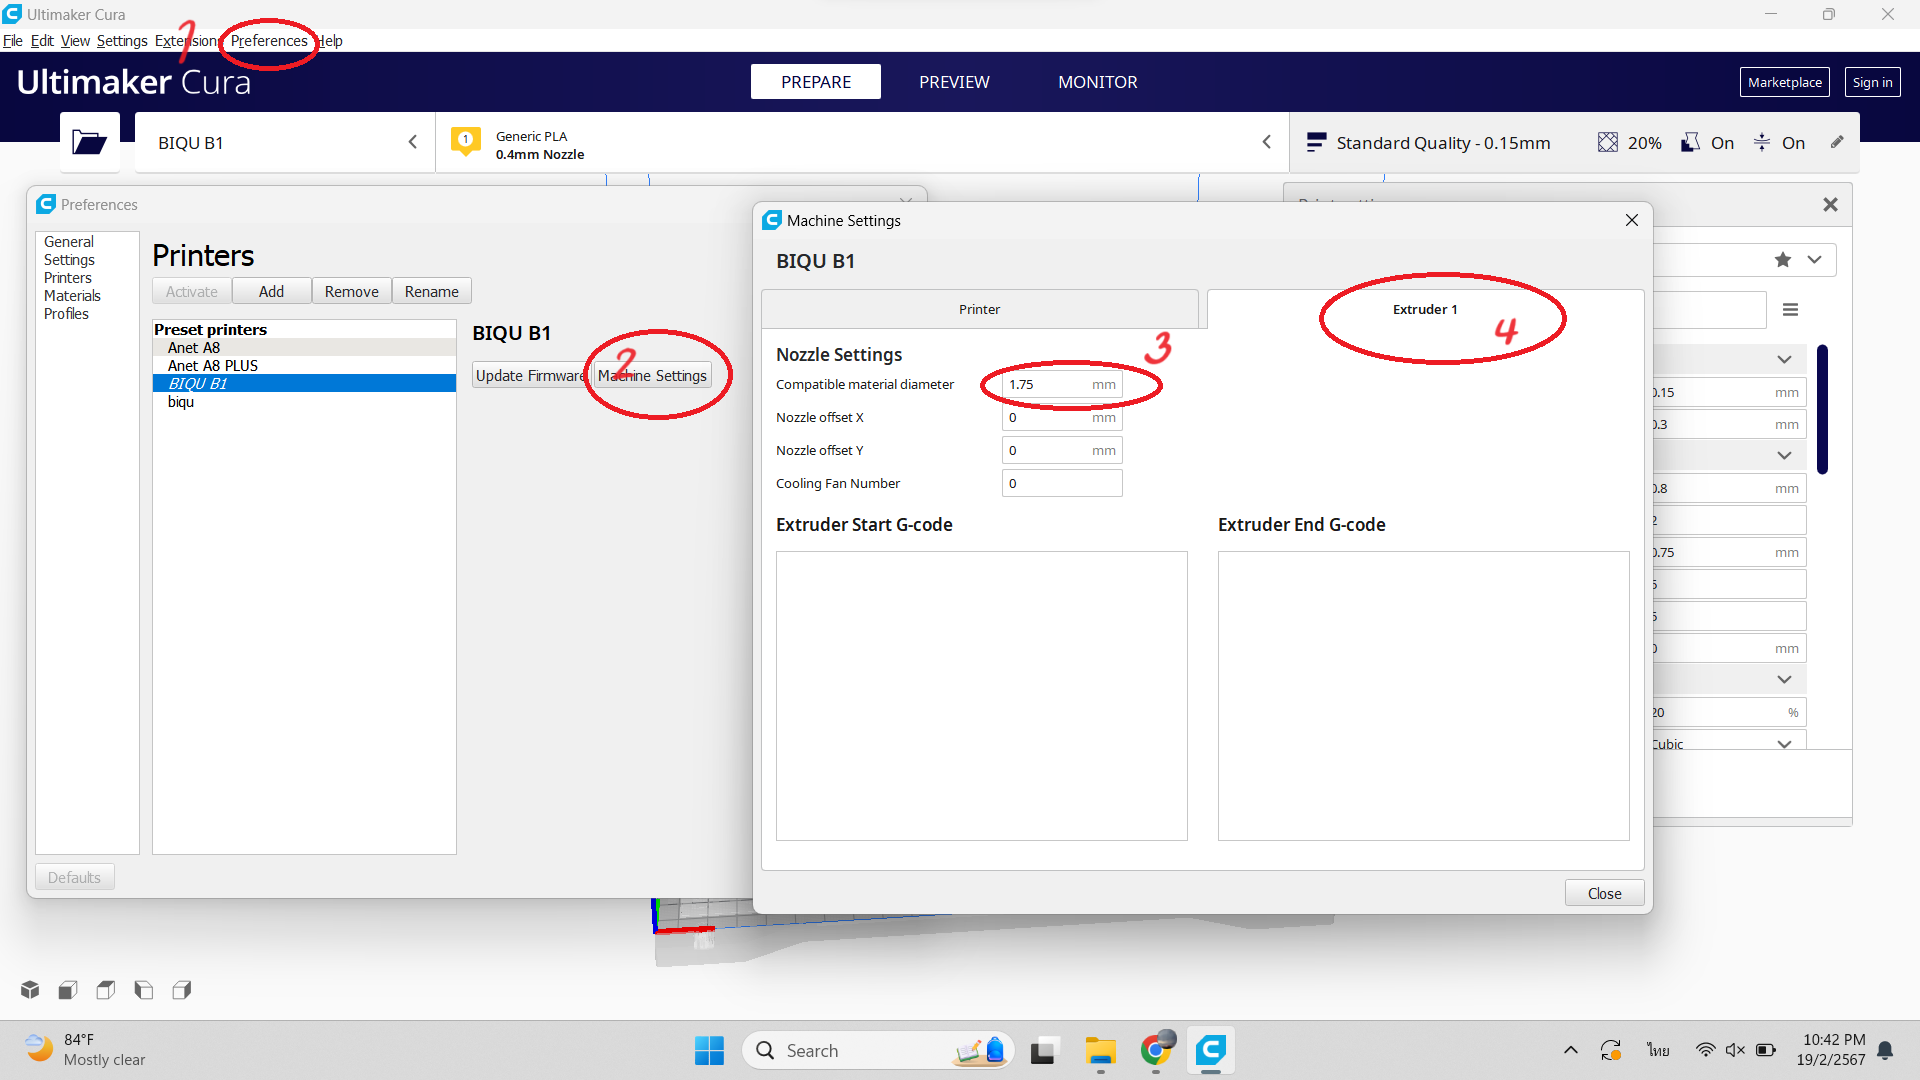Open infill pattern Cubic dropdown
1920x1080 pixels.
pos(1784,743)
